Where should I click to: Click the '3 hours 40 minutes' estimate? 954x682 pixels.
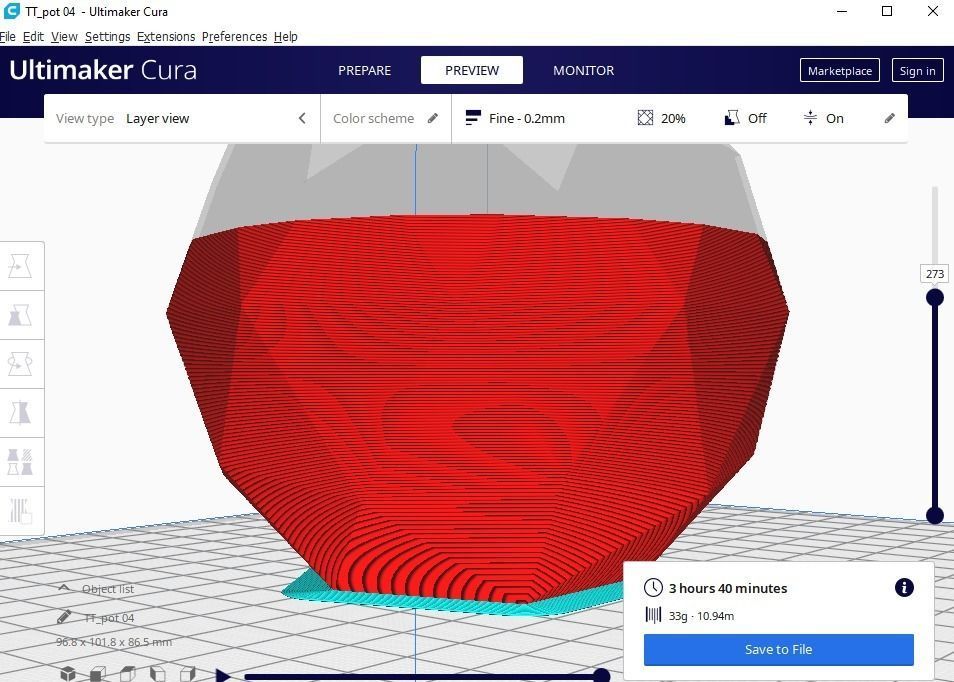[728, 588]
